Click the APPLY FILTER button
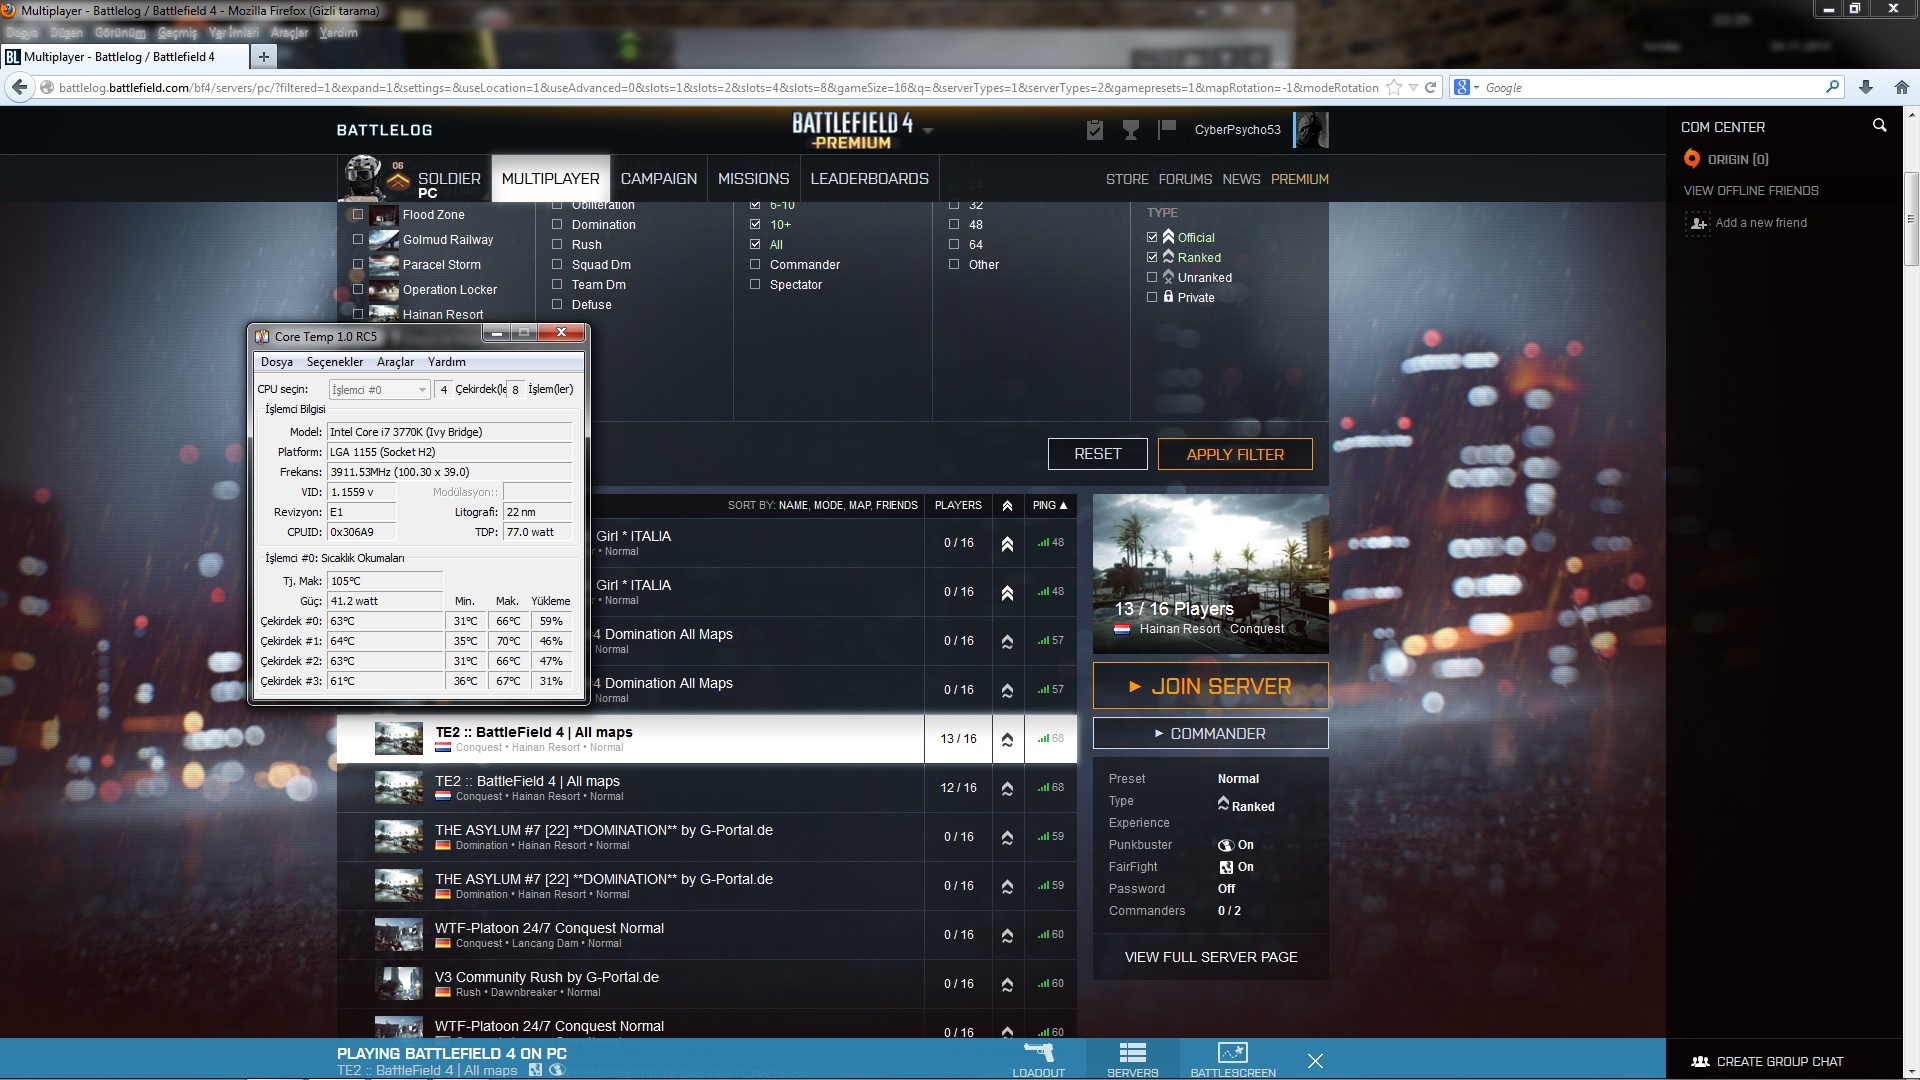This screenshot has height=1080, width=1920. 1235,454
